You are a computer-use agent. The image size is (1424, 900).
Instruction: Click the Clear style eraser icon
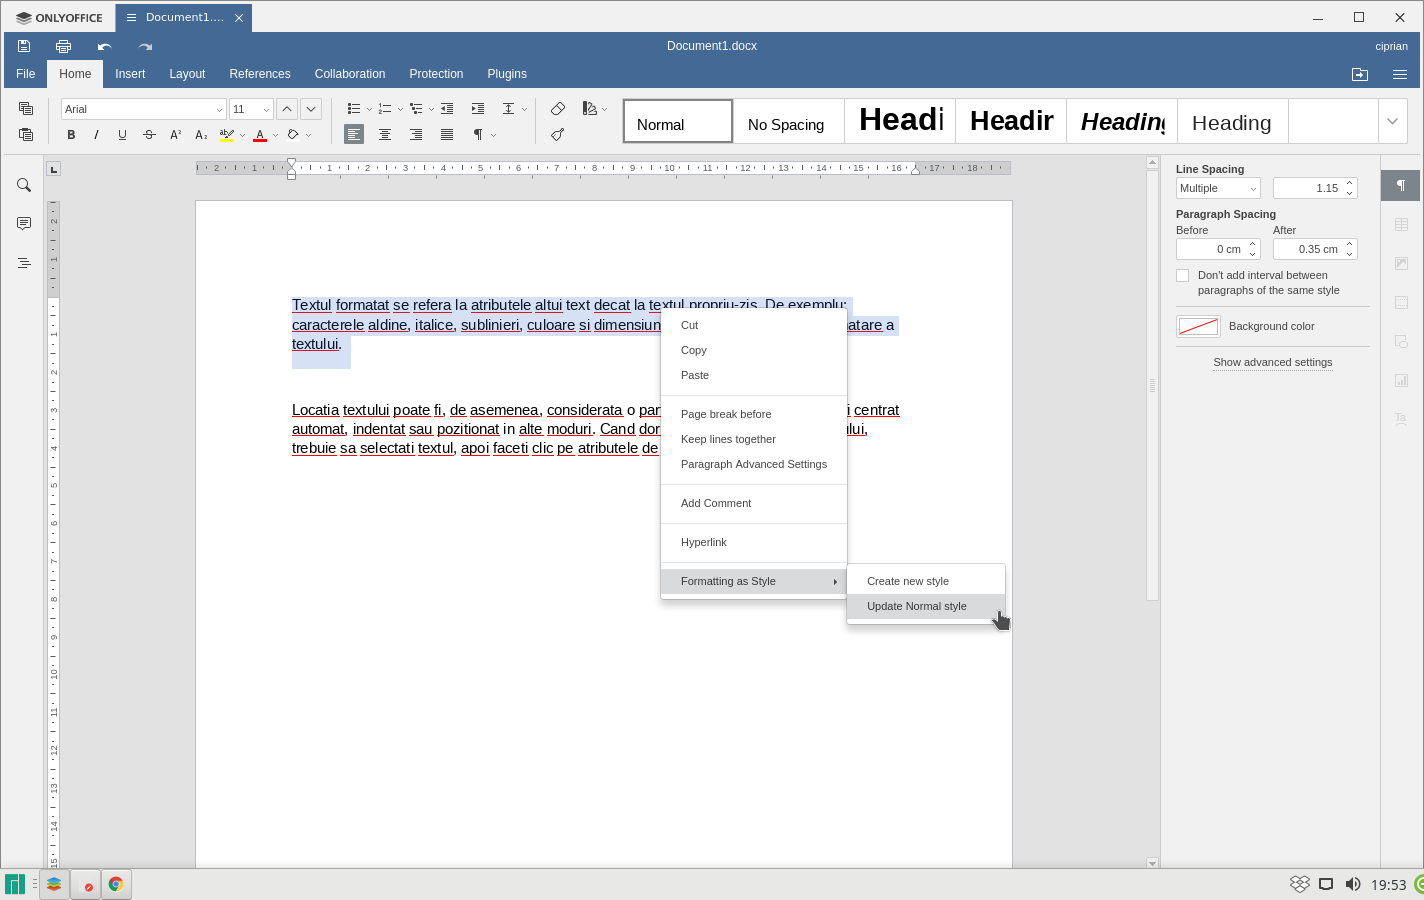click(558, 109)
